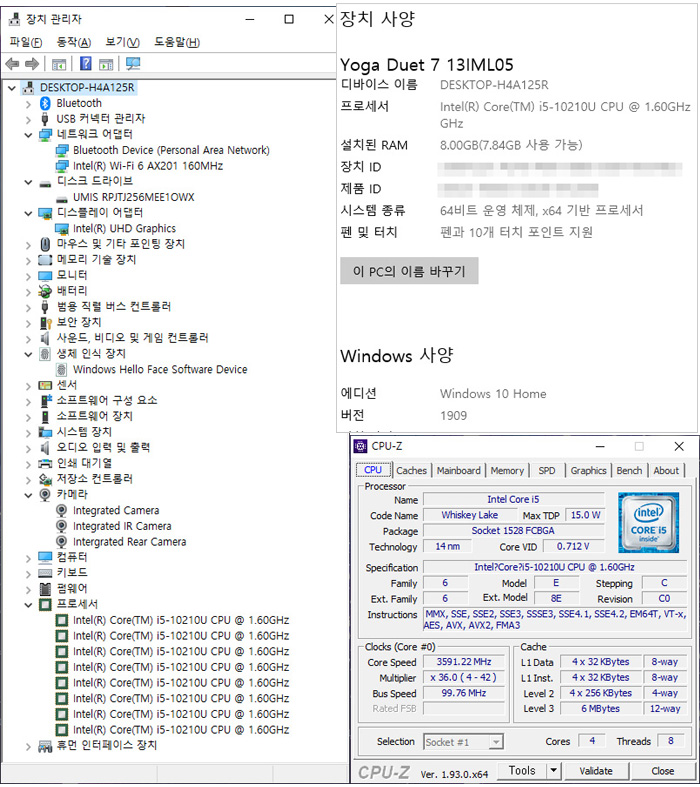Switch to the Graphics tab in CPU-Z

pos(588,470)
